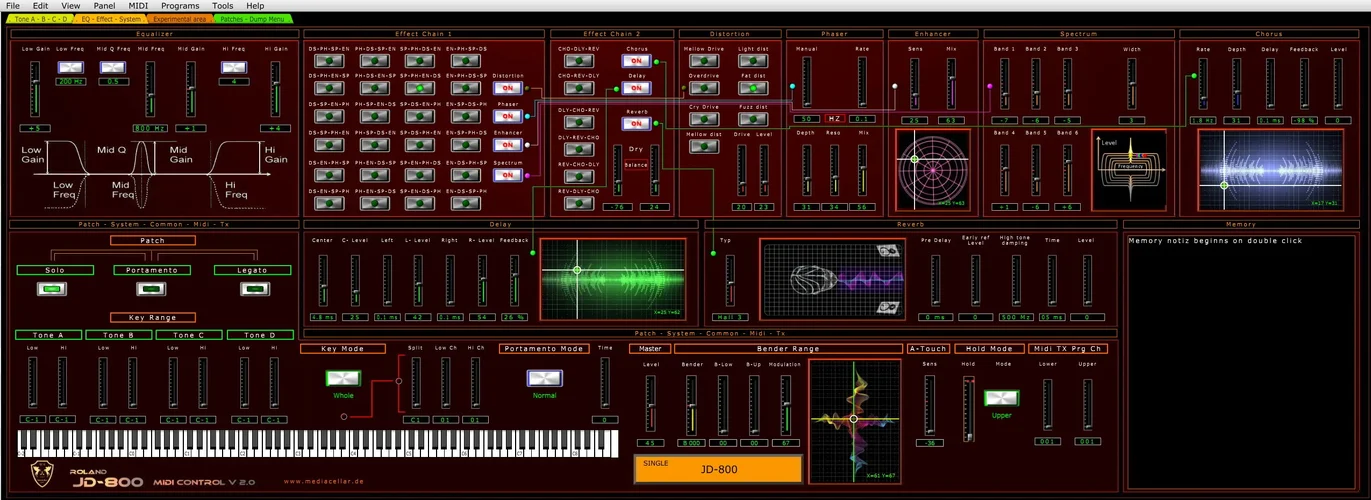Open the File menu
Viewport: 1371px width, 500px height.
click(x=13, y=6)
